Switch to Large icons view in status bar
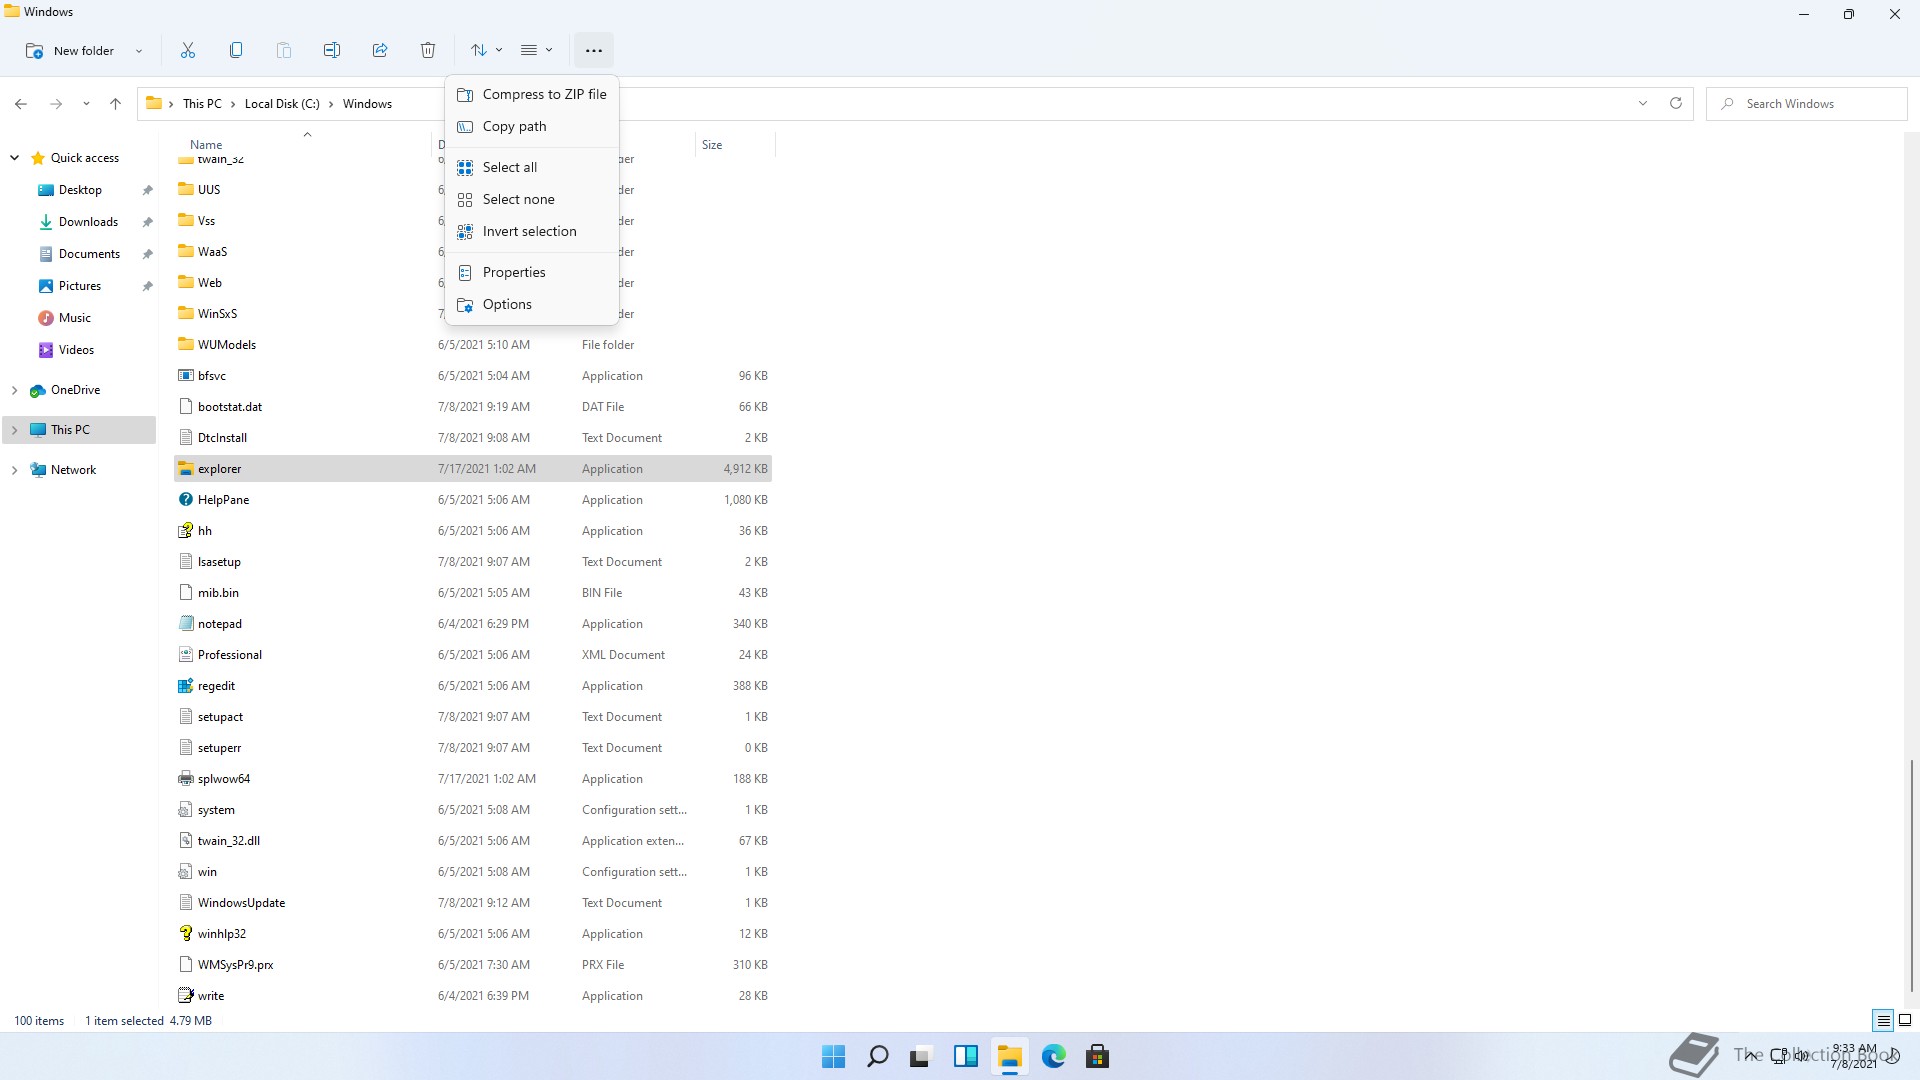Viewport: 1920px width, 1080px height. (1905, 1021)
